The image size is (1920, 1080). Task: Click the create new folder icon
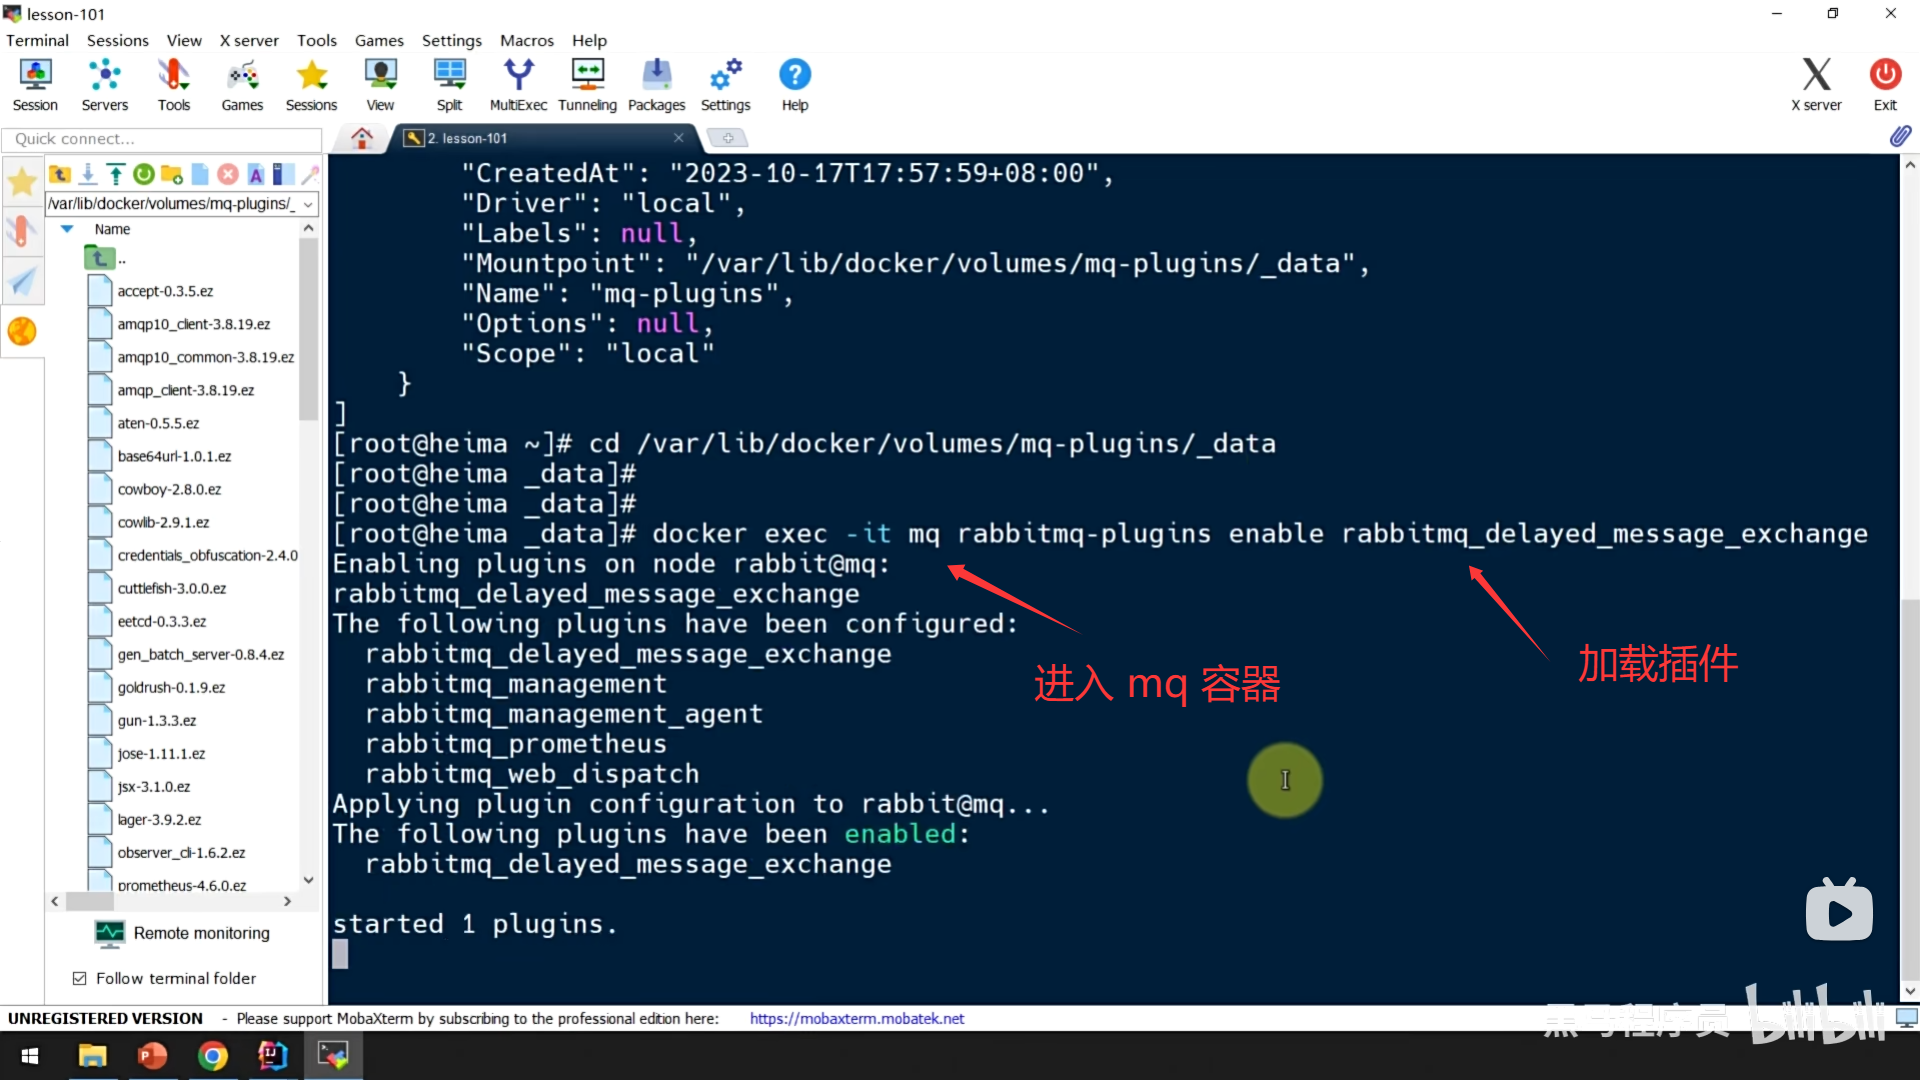pyautogui.click(x=172, y=174)
